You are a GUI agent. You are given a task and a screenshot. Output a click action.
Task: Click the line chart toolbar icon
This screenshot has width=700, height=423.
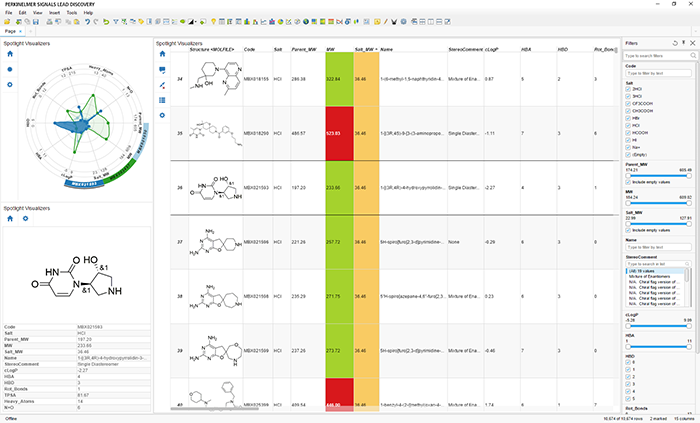click(263, 21)
